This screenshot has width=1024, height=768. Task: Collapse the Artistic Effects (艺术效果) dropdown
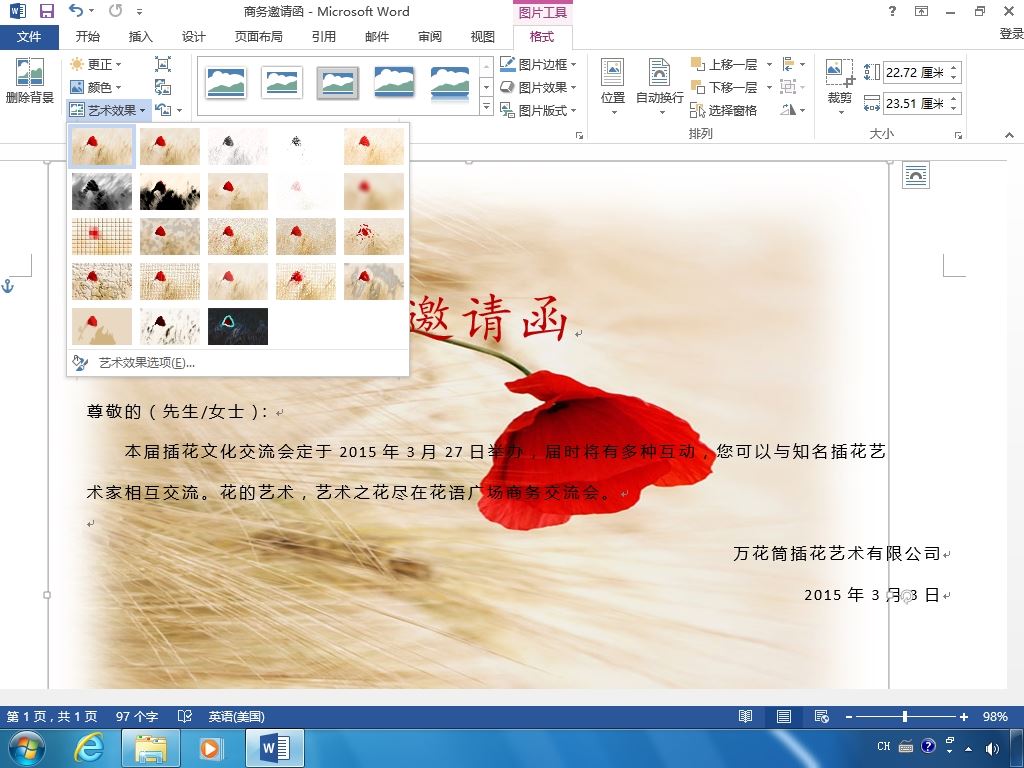point(108,110)
